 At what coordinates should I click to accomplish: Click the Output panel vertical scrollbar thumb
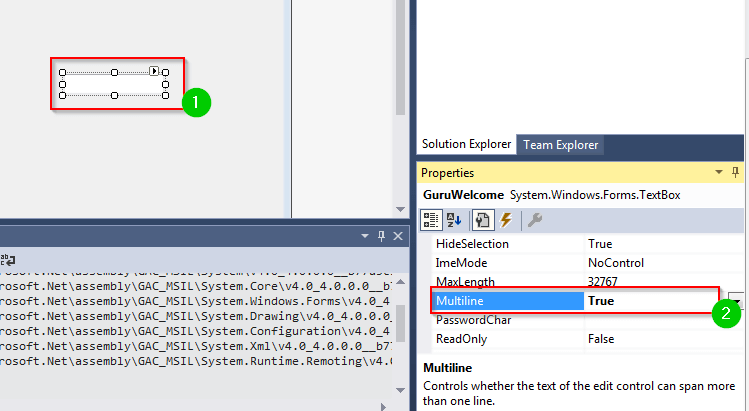point(398,323)
